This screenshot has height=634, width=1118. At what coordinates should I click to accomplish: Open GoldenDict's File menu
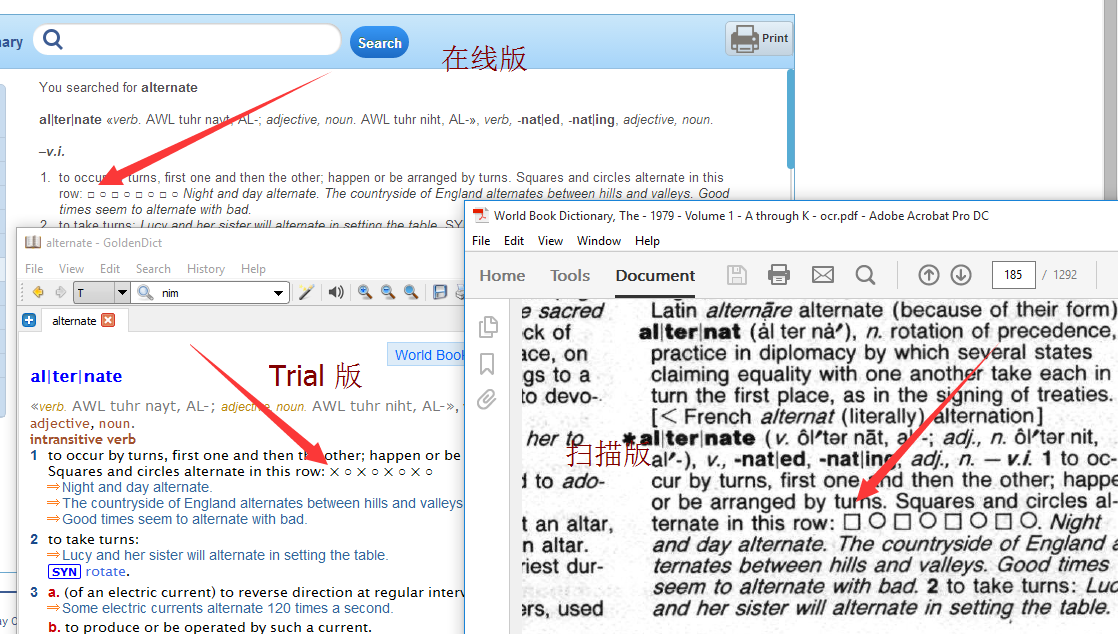34,269
